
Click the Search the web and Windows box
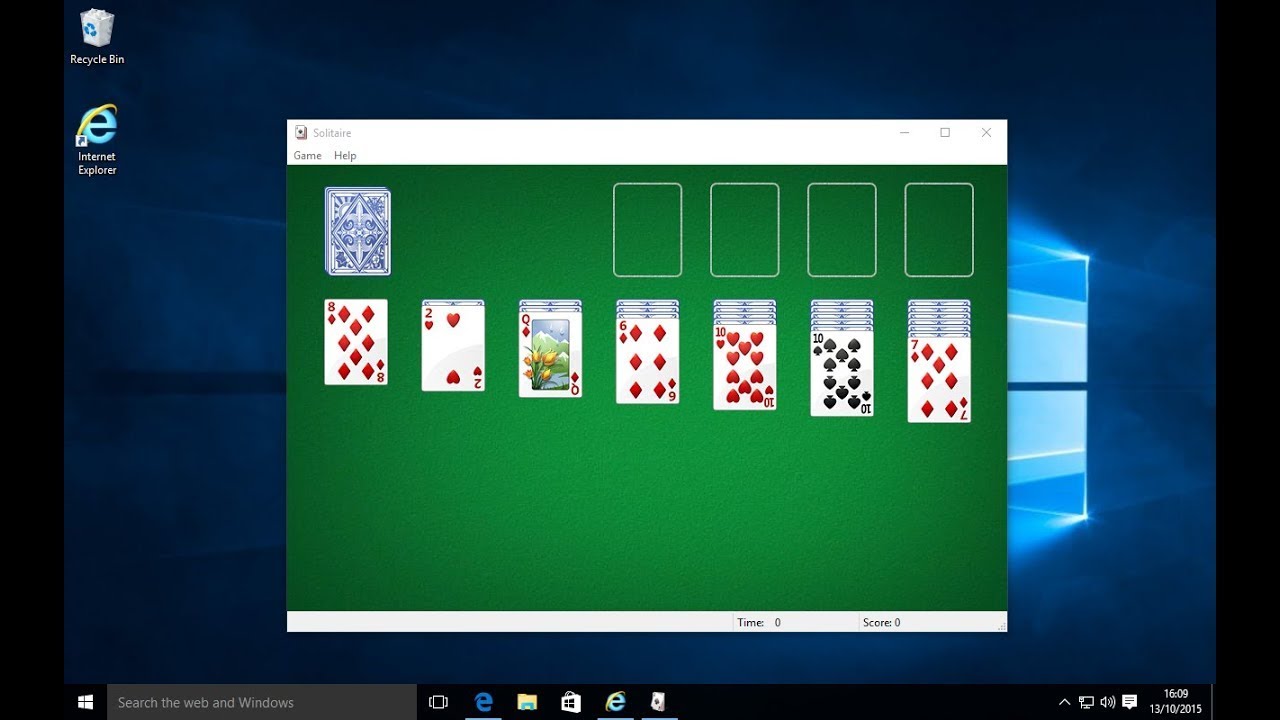pos(262,702)
